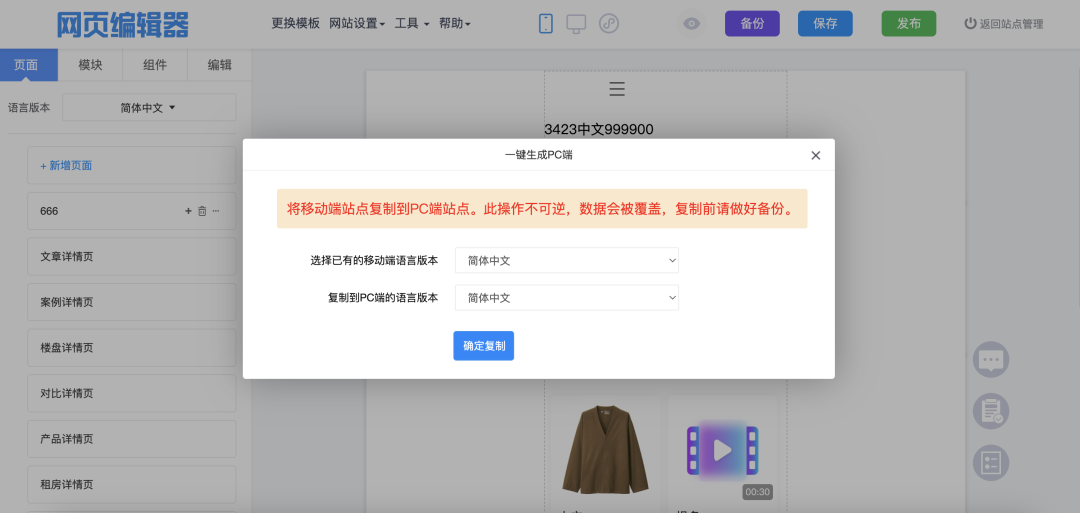Click the plus icon on page 666
This screenshot has width=1080, height=513.
[188, 211]
